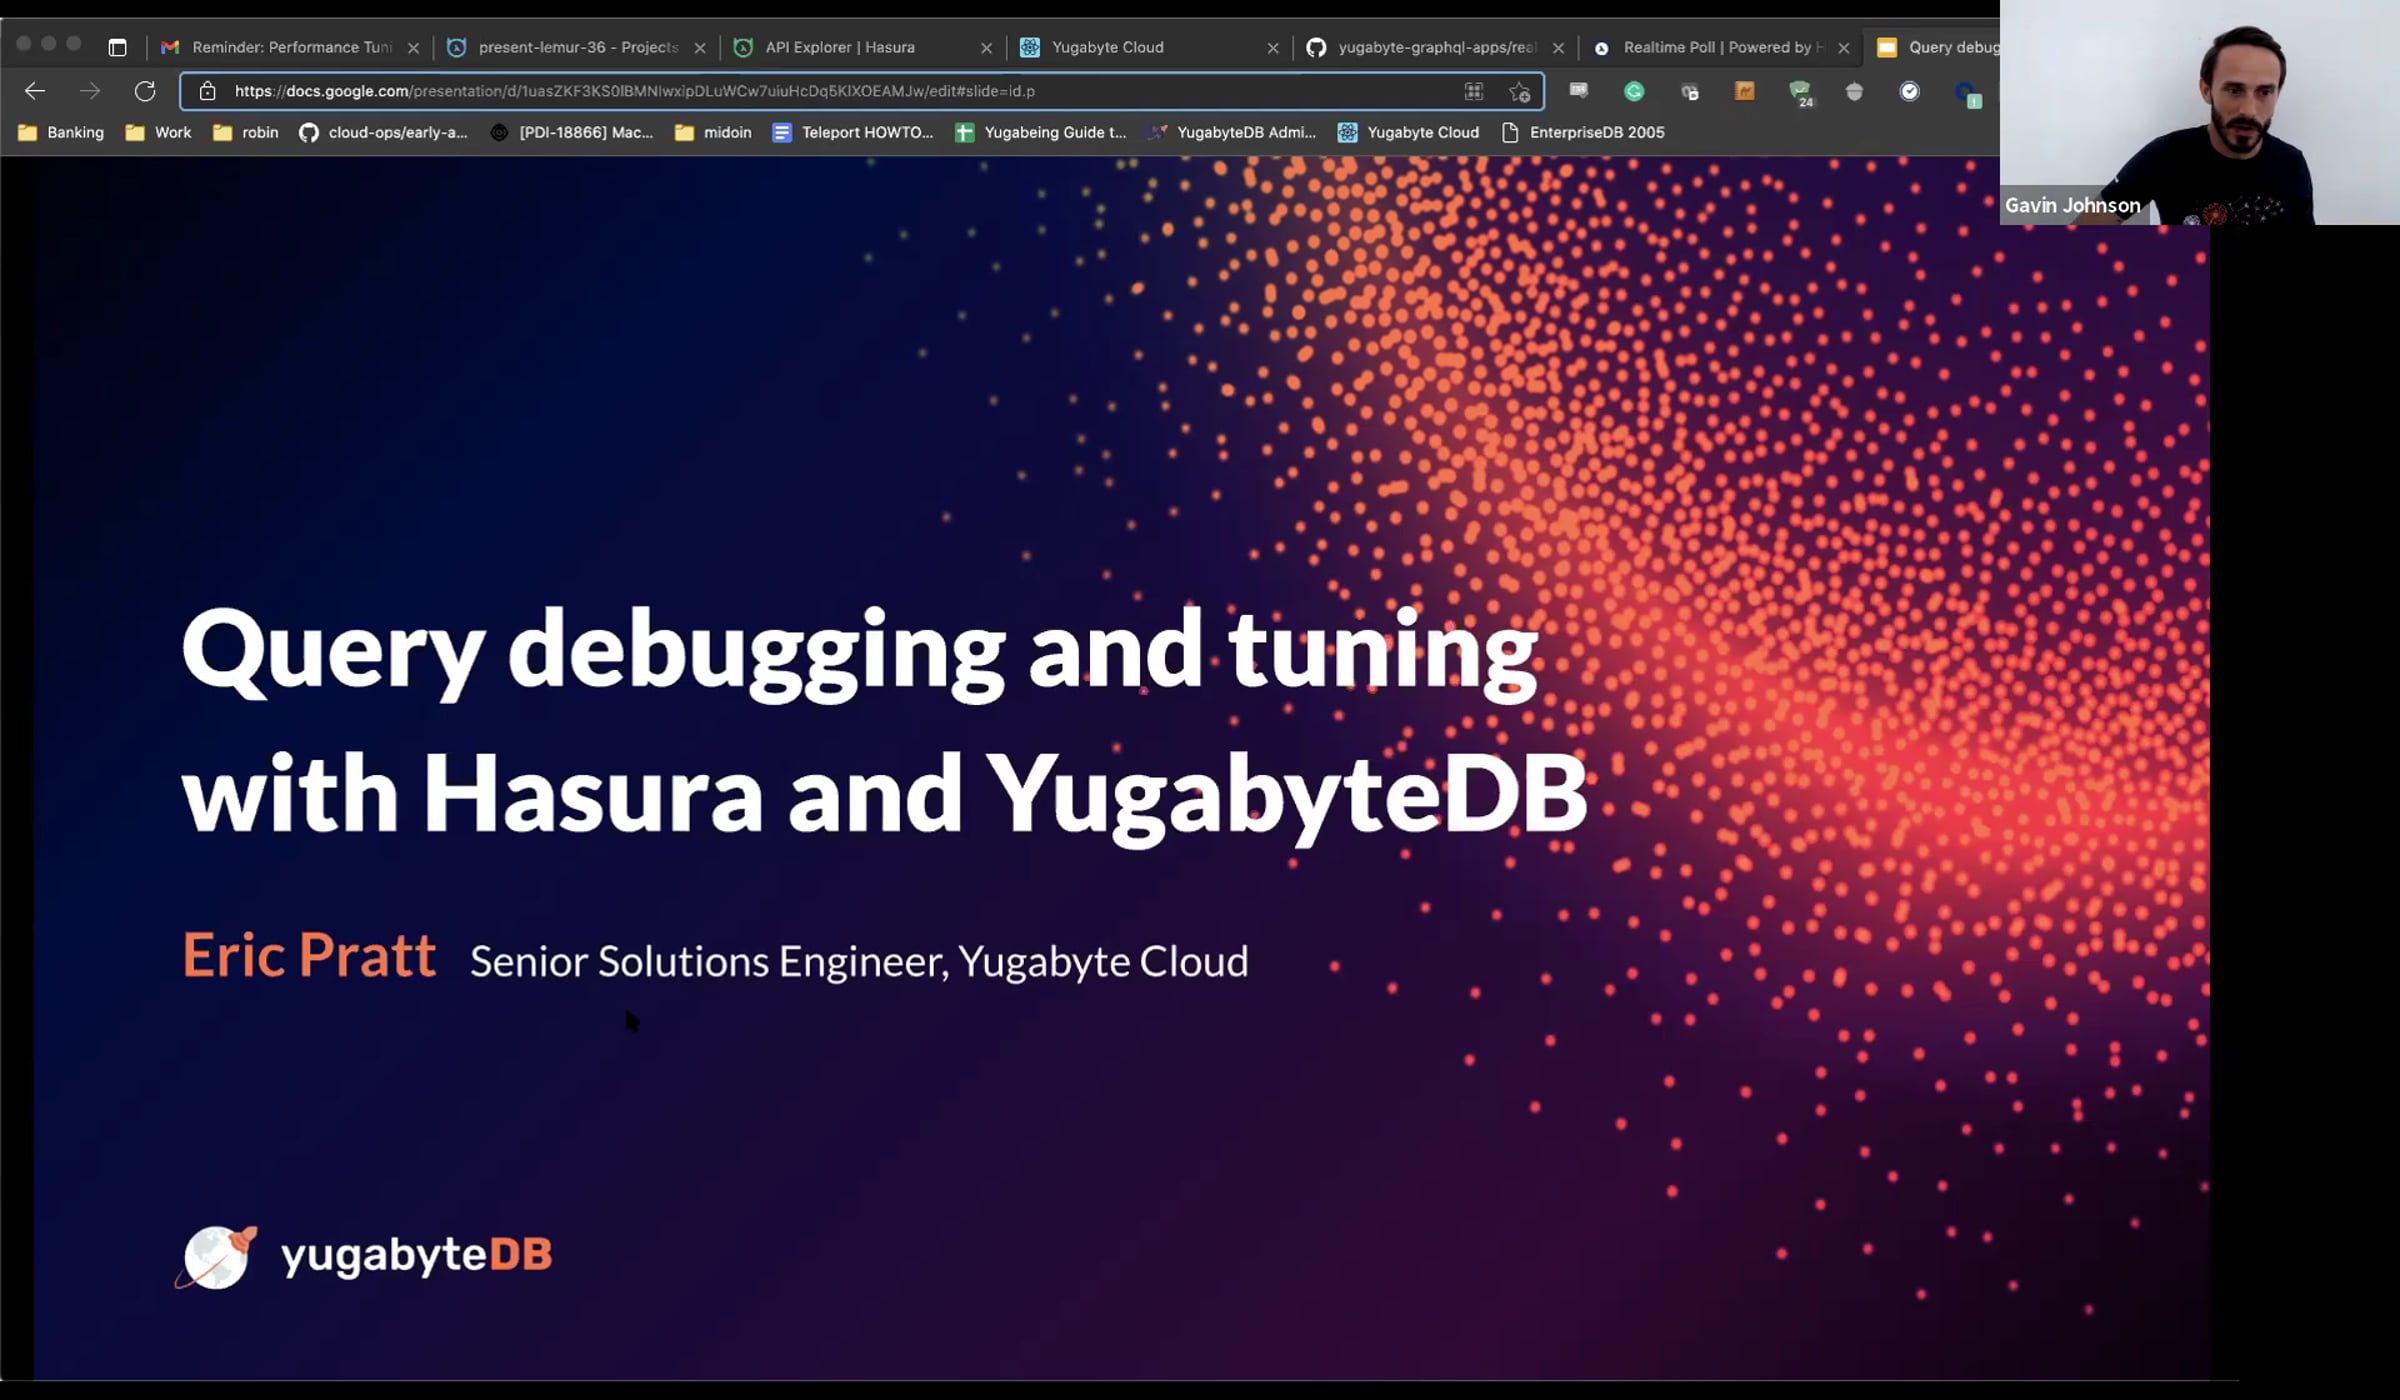2400x1400 pixels.
Task: Open the tab actions menu icon
Action: (x=117, y=47)
